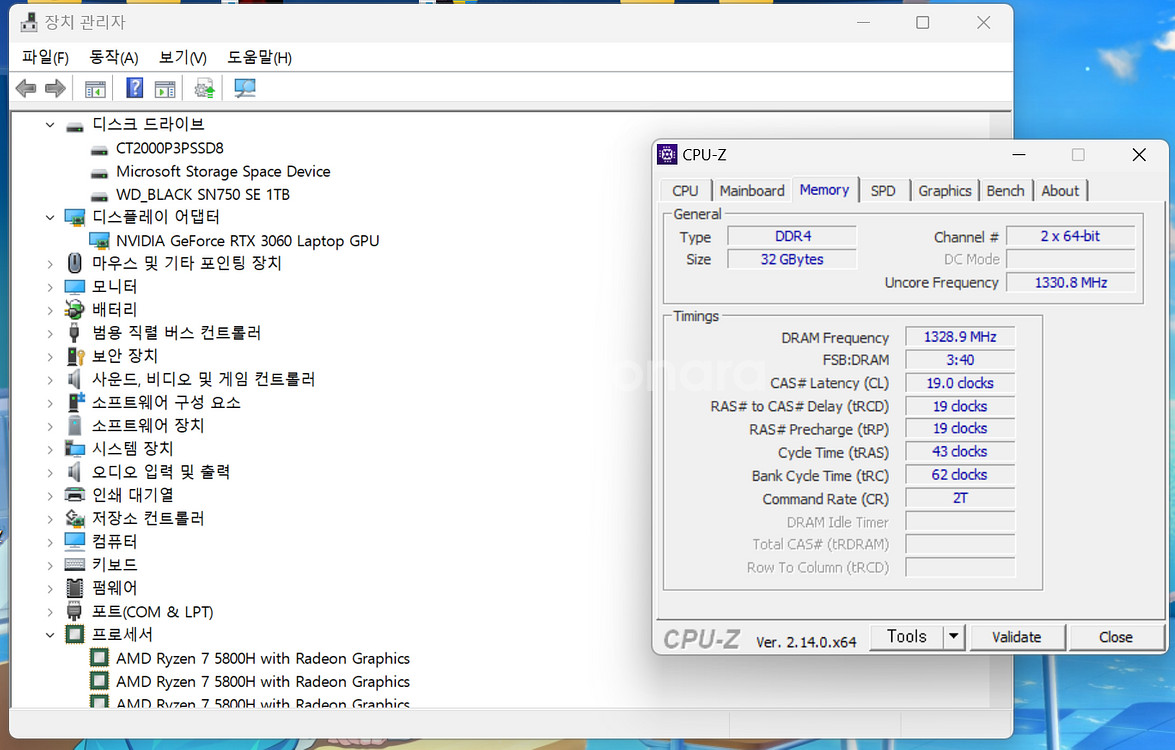
Task: Collapse the 프로세서 category
Action: (x=49, y=635)
